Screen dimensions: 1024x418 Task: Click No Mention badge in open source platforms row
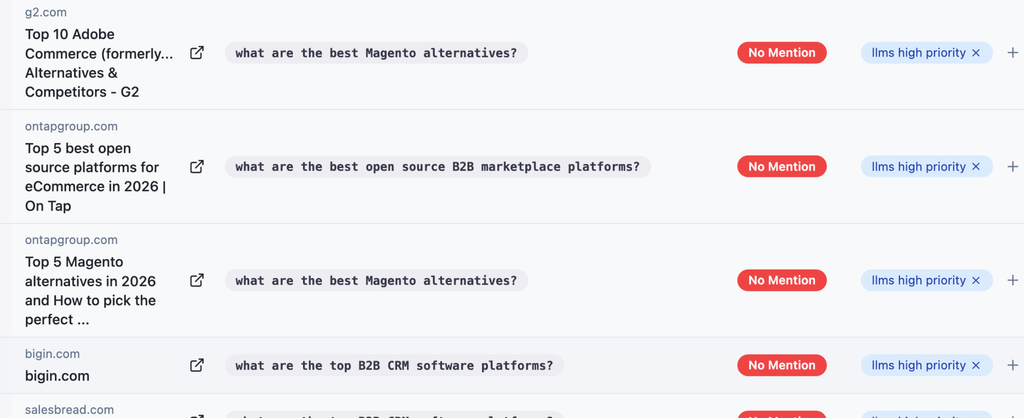782,167
